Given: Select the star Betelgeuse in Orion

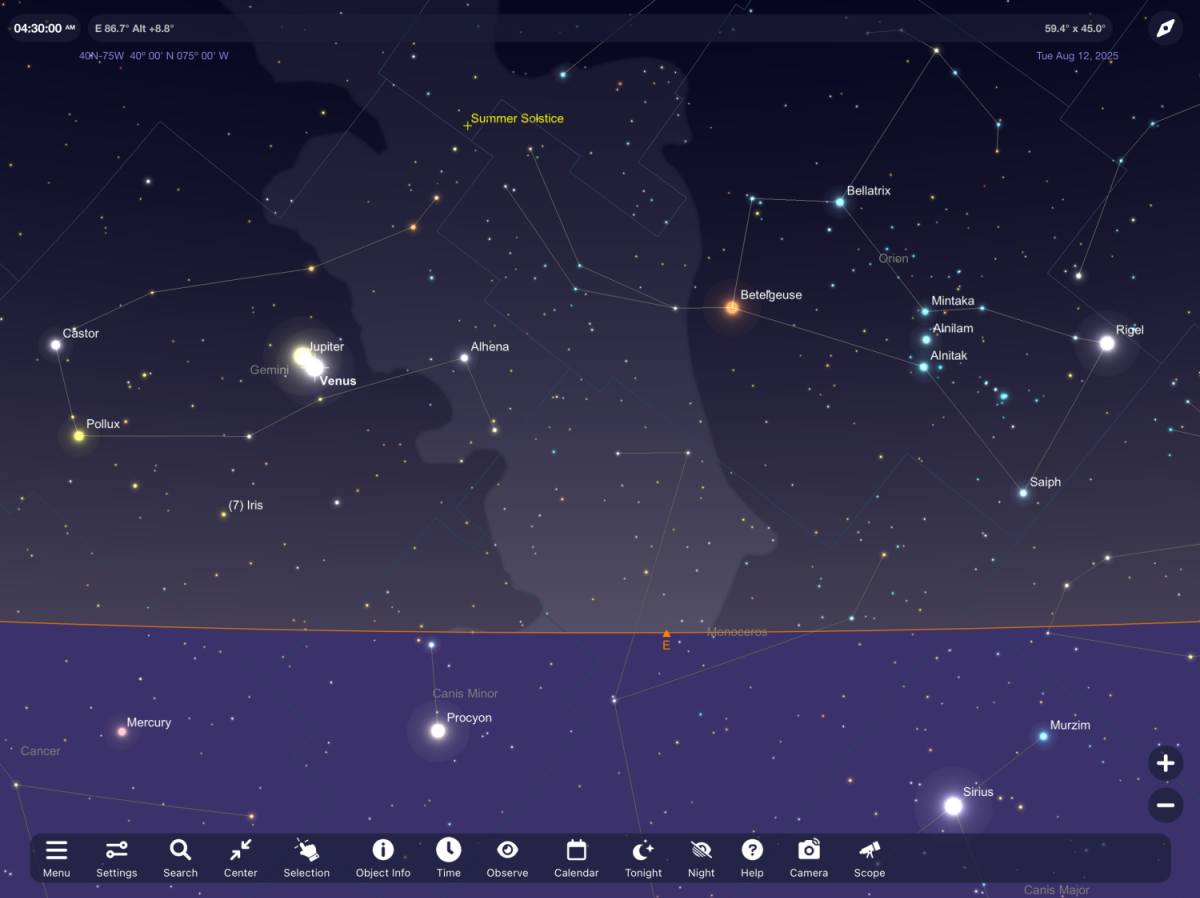Looking at the screenshot, I should pos(732,308).
